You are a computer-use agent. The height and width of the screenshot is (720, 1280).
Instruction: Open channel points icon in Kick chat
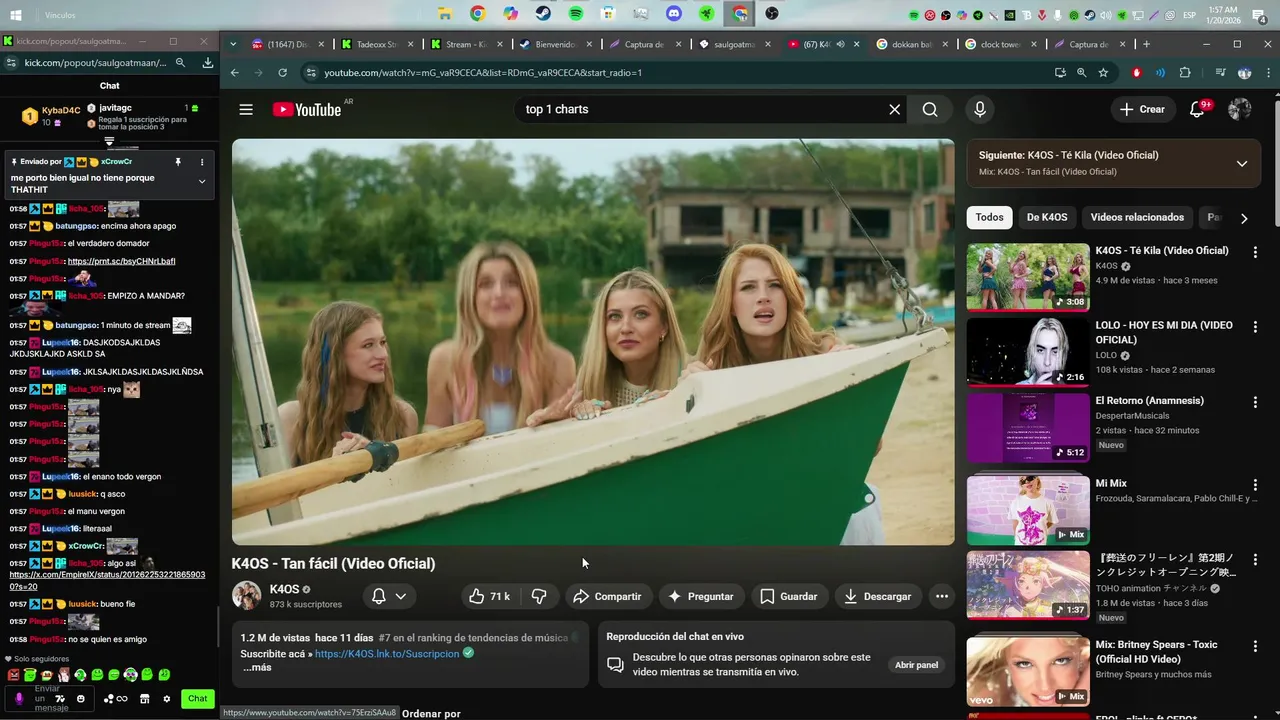coord(115,699)
